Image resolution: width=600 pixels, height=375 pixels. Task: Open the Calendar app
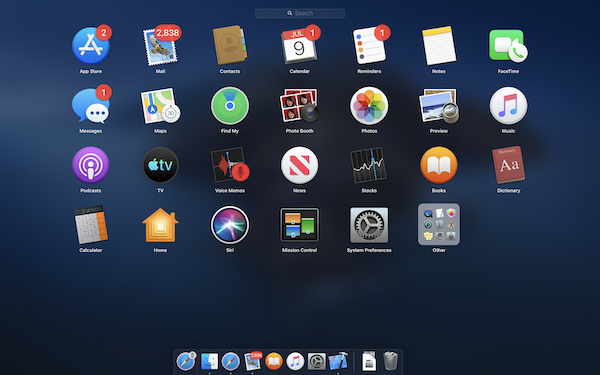point(300,46)
